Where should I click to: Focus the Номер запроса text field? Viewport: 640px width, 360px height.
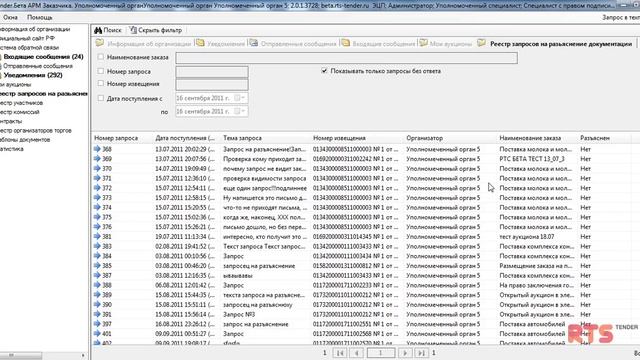[x=212, y=72]
